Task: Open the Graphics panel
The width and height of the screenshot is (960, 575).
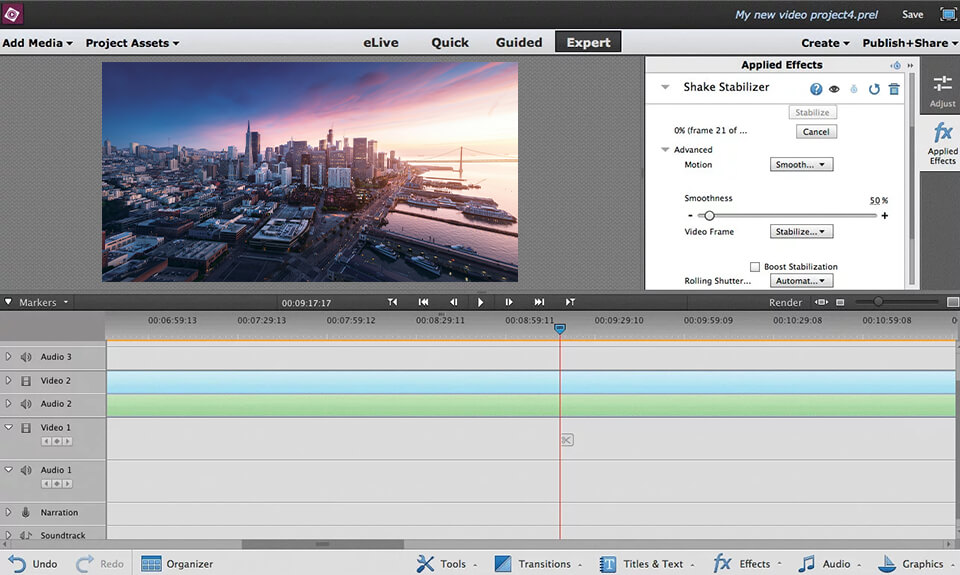Action: 917,564
